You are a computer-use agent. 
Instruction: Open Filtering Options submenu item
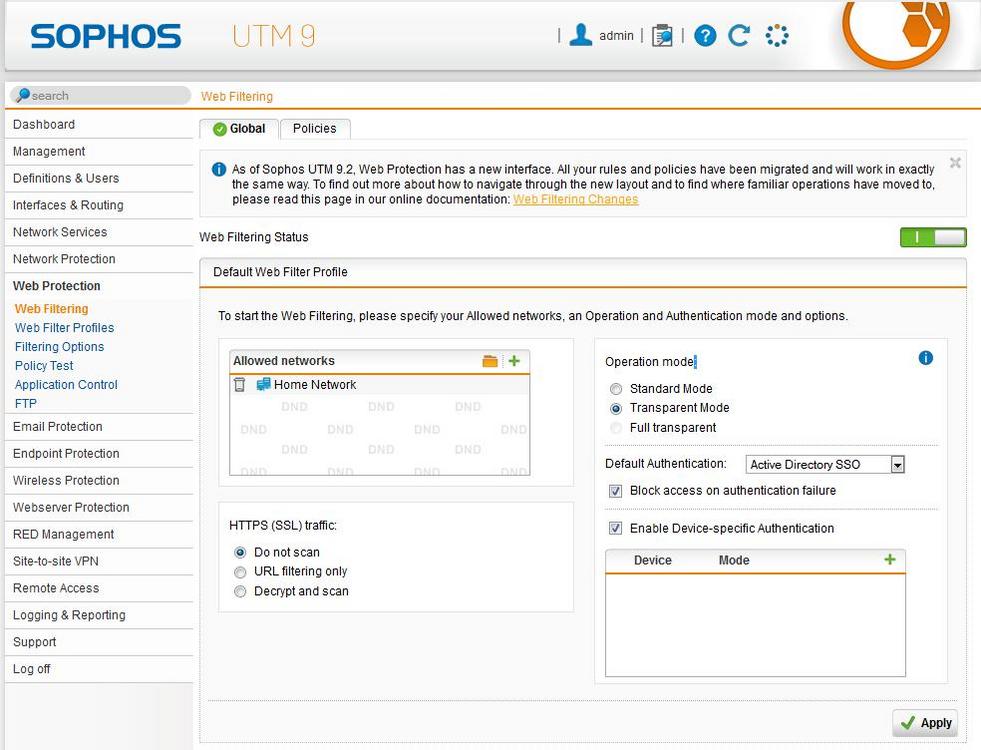coord(59,347)
